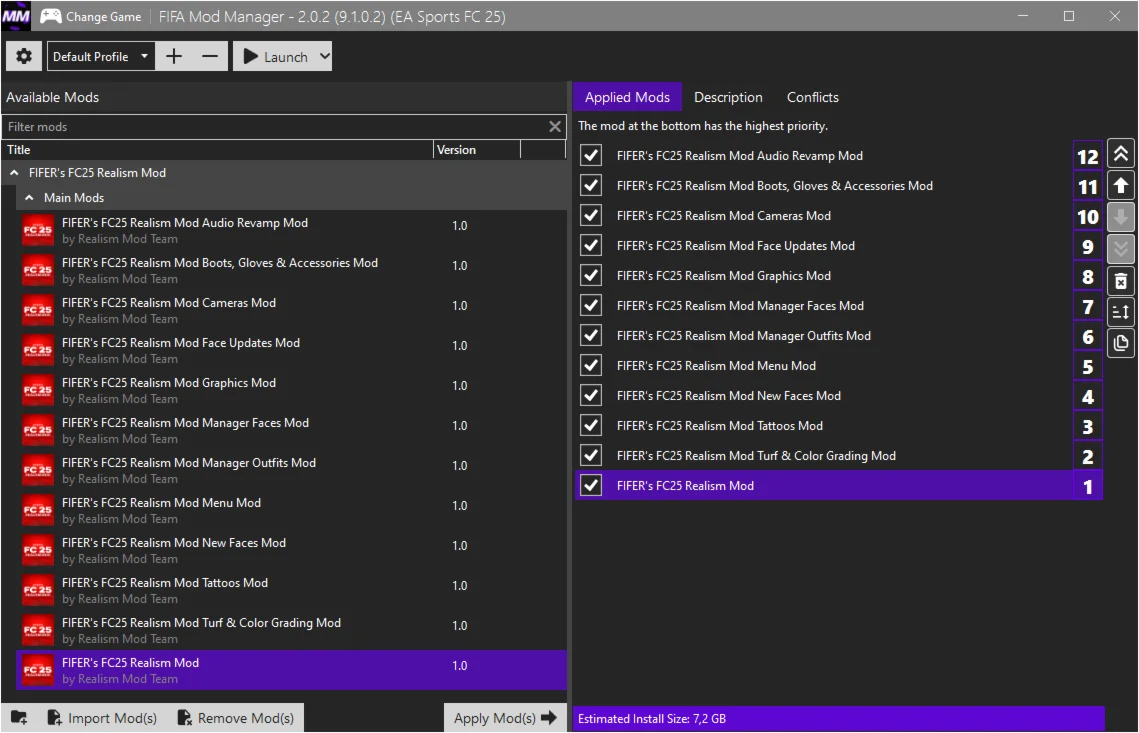Collapse the Main Mods tree section

point(30,198)
